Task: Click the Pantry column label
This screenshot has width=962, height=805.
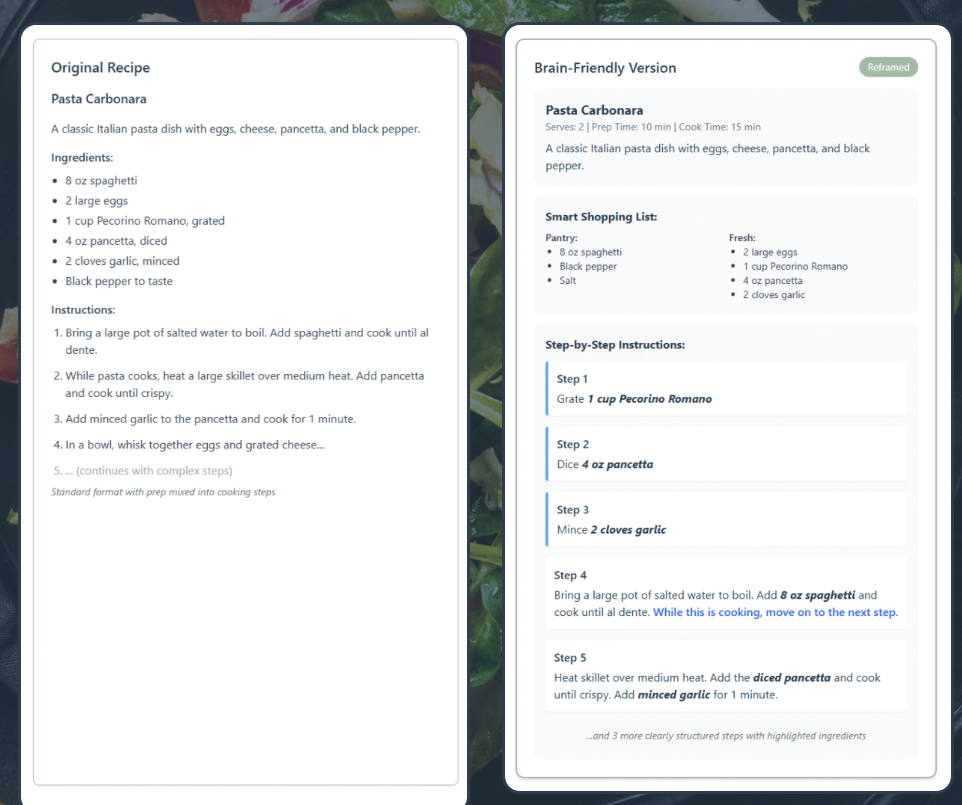Action: 561,238
